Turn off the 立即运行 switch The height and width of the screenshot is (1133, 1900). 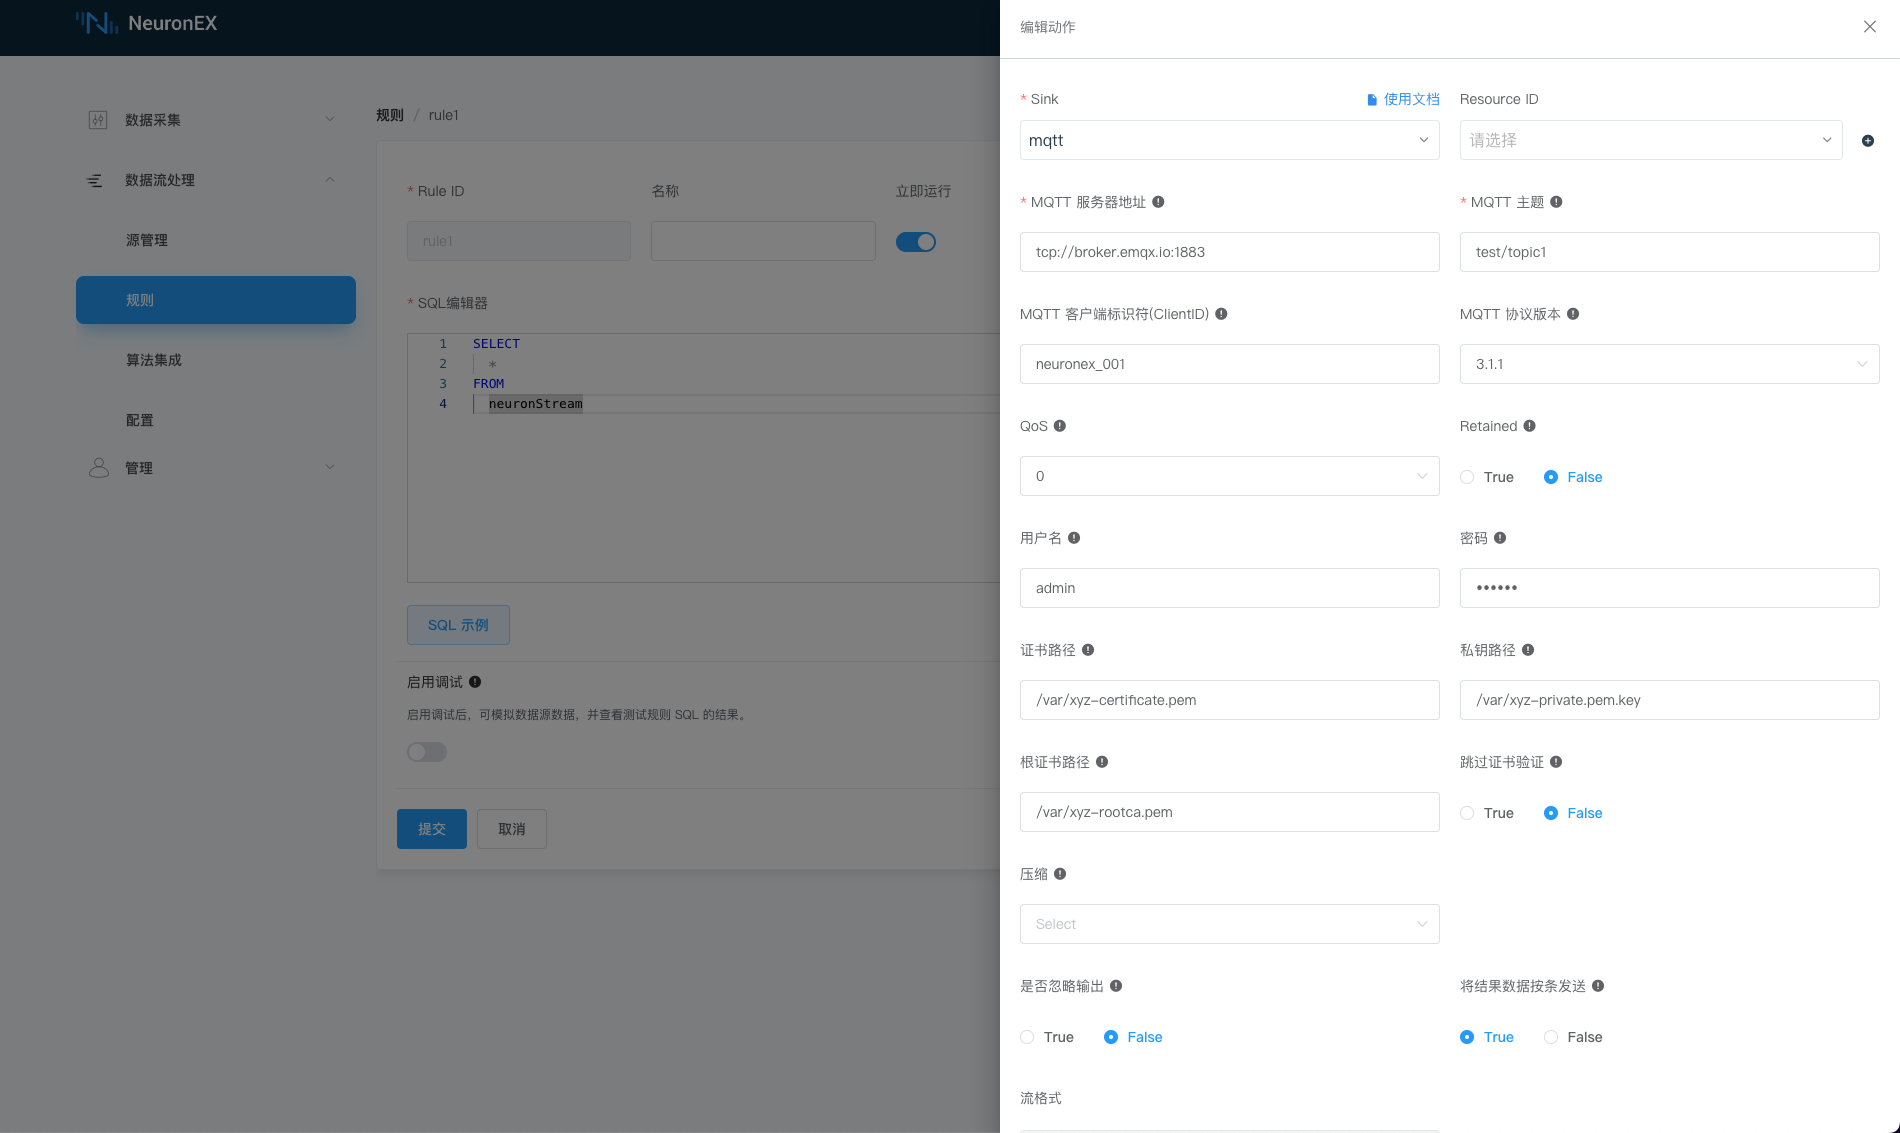pyautogui.click(x=916, y=241)
